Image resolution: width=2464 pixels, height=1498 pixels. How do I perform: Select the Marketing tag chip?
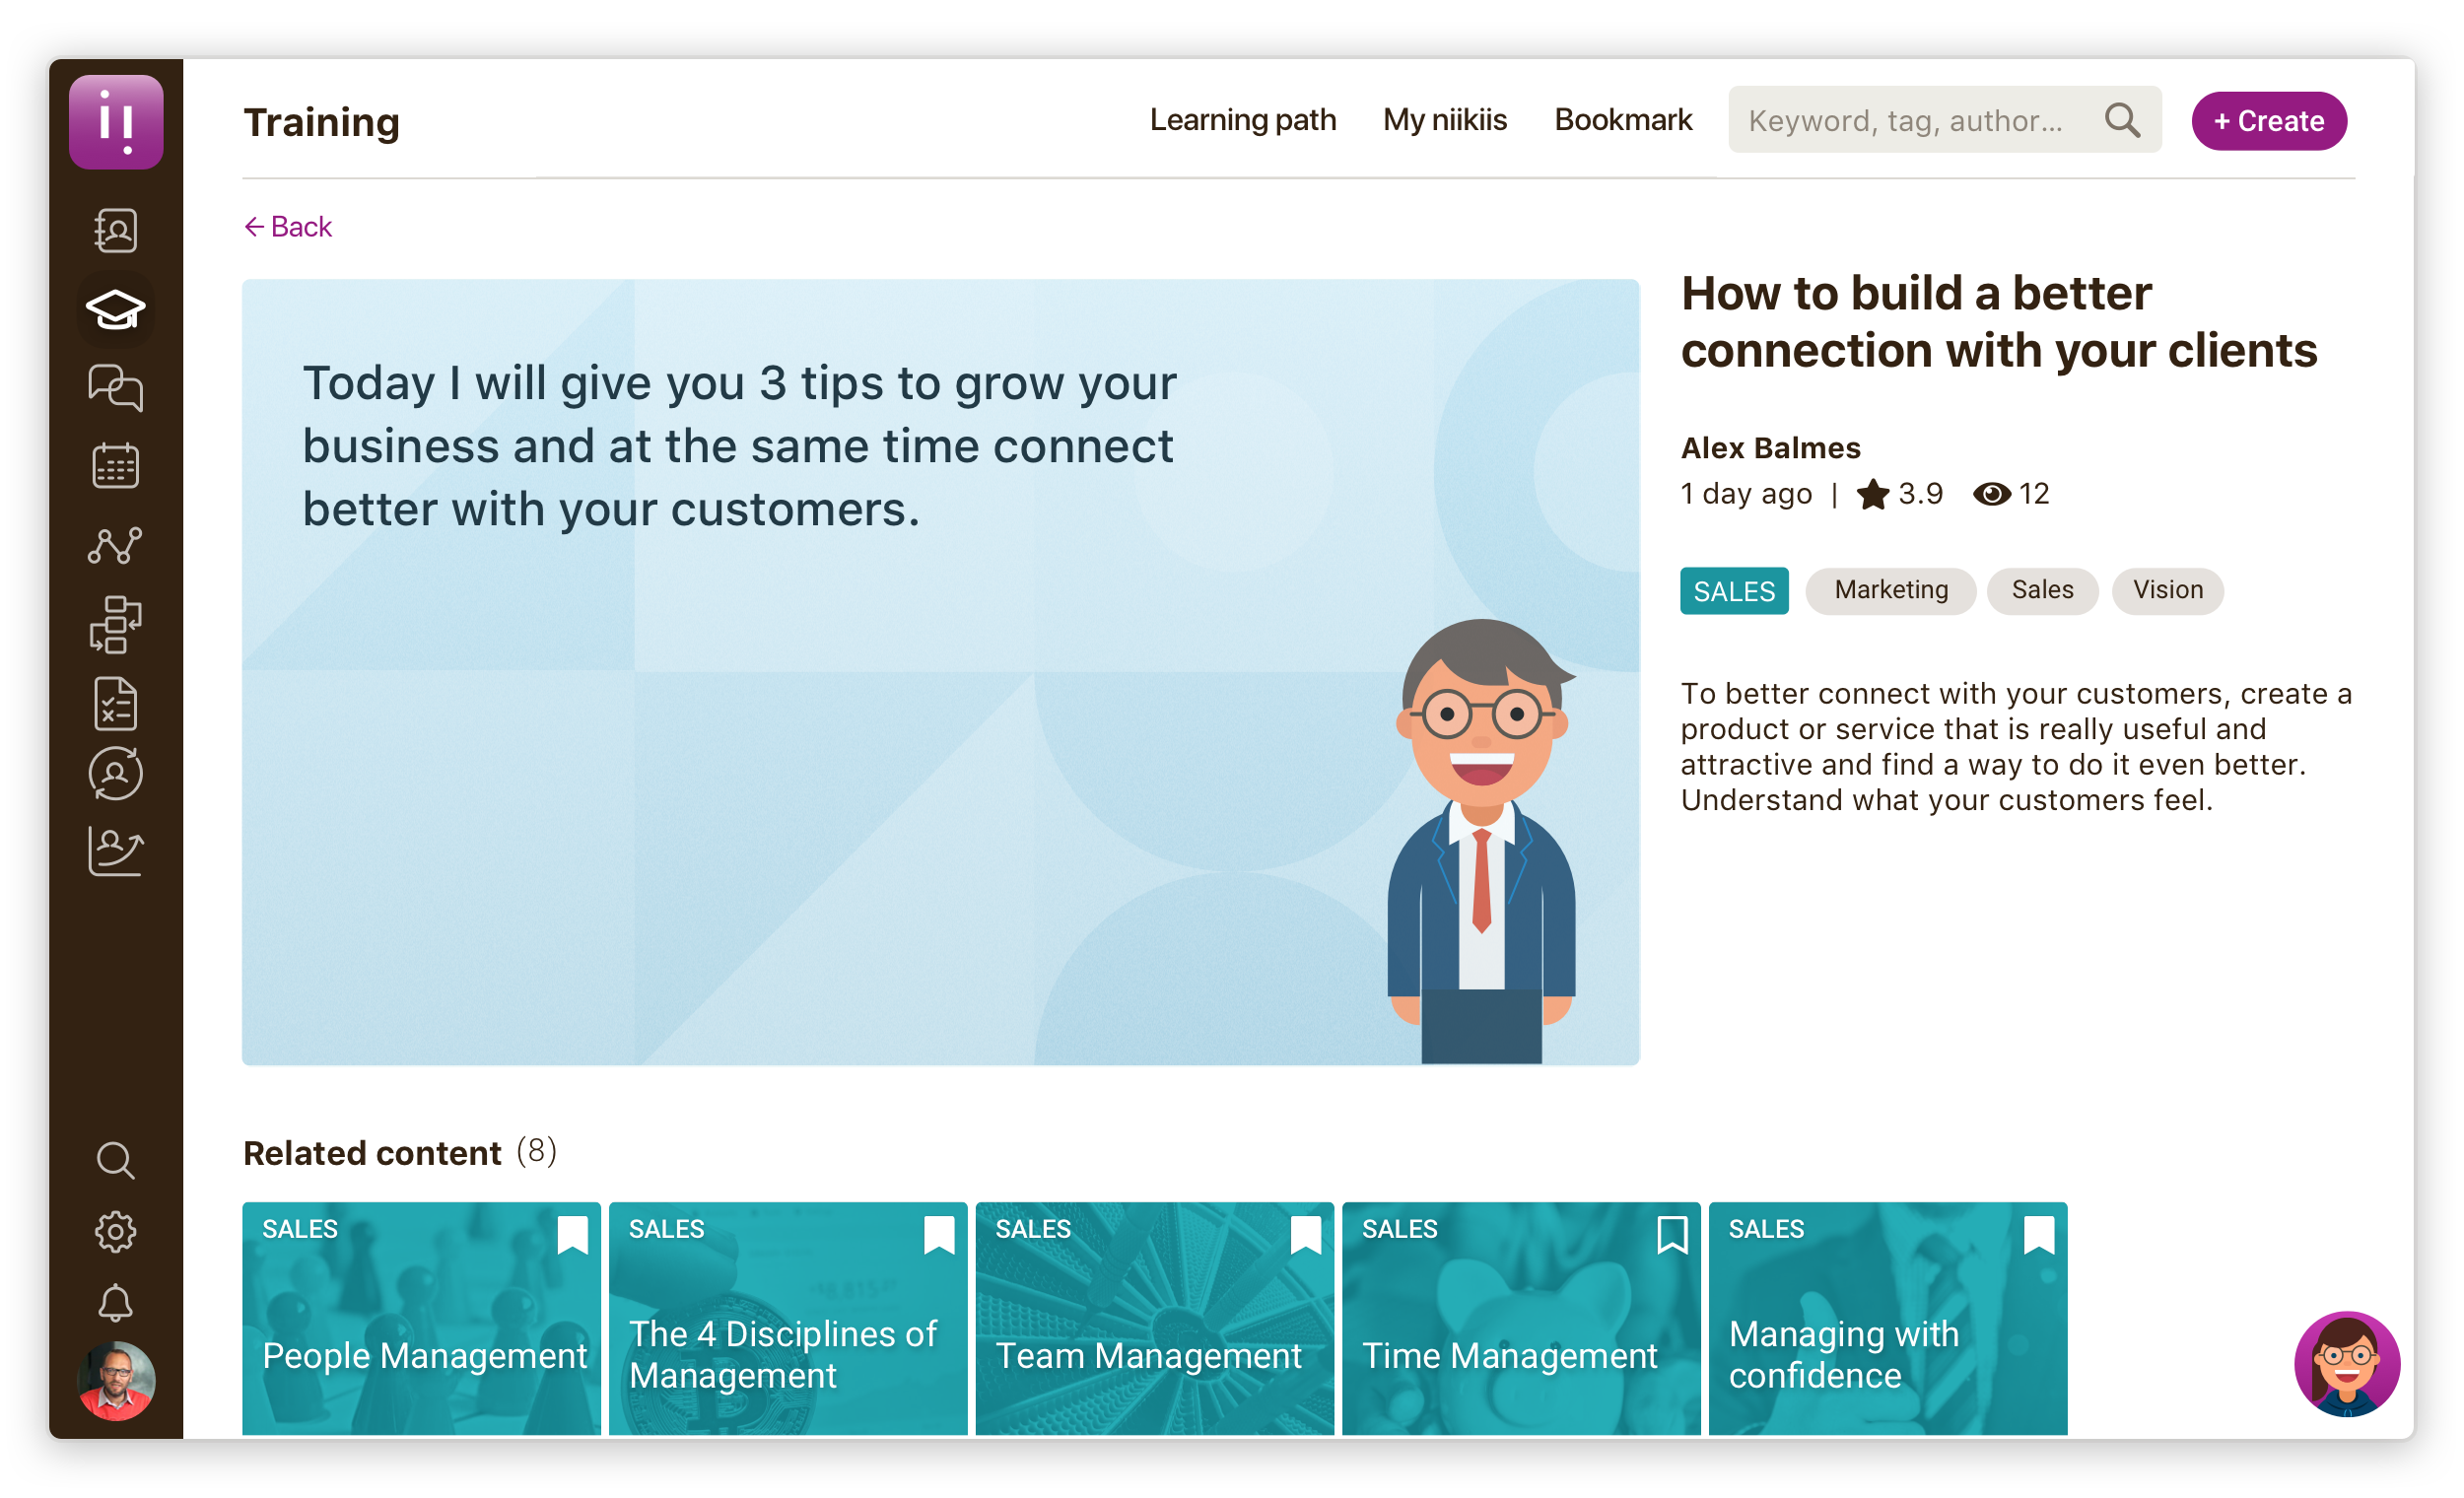[x=1890, y=590]
